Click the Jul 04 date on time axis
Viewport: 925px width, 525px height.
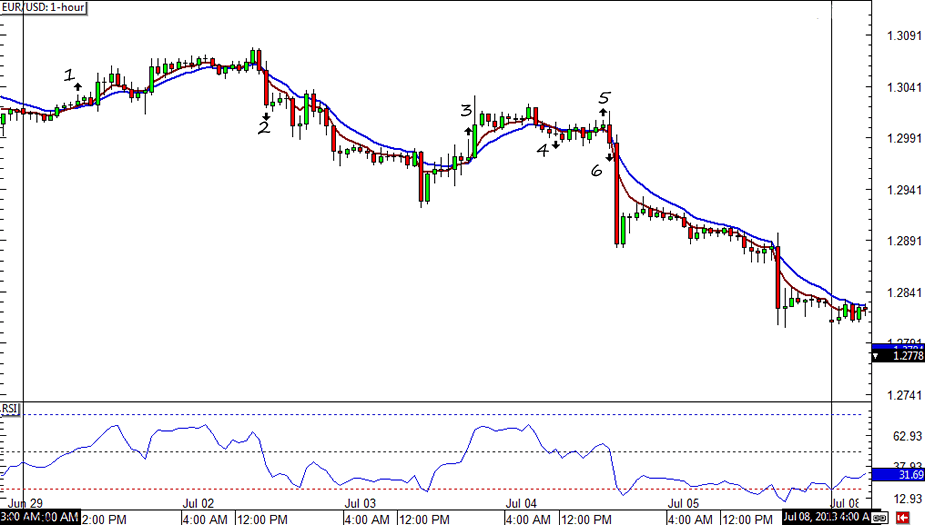coord(521,504)
